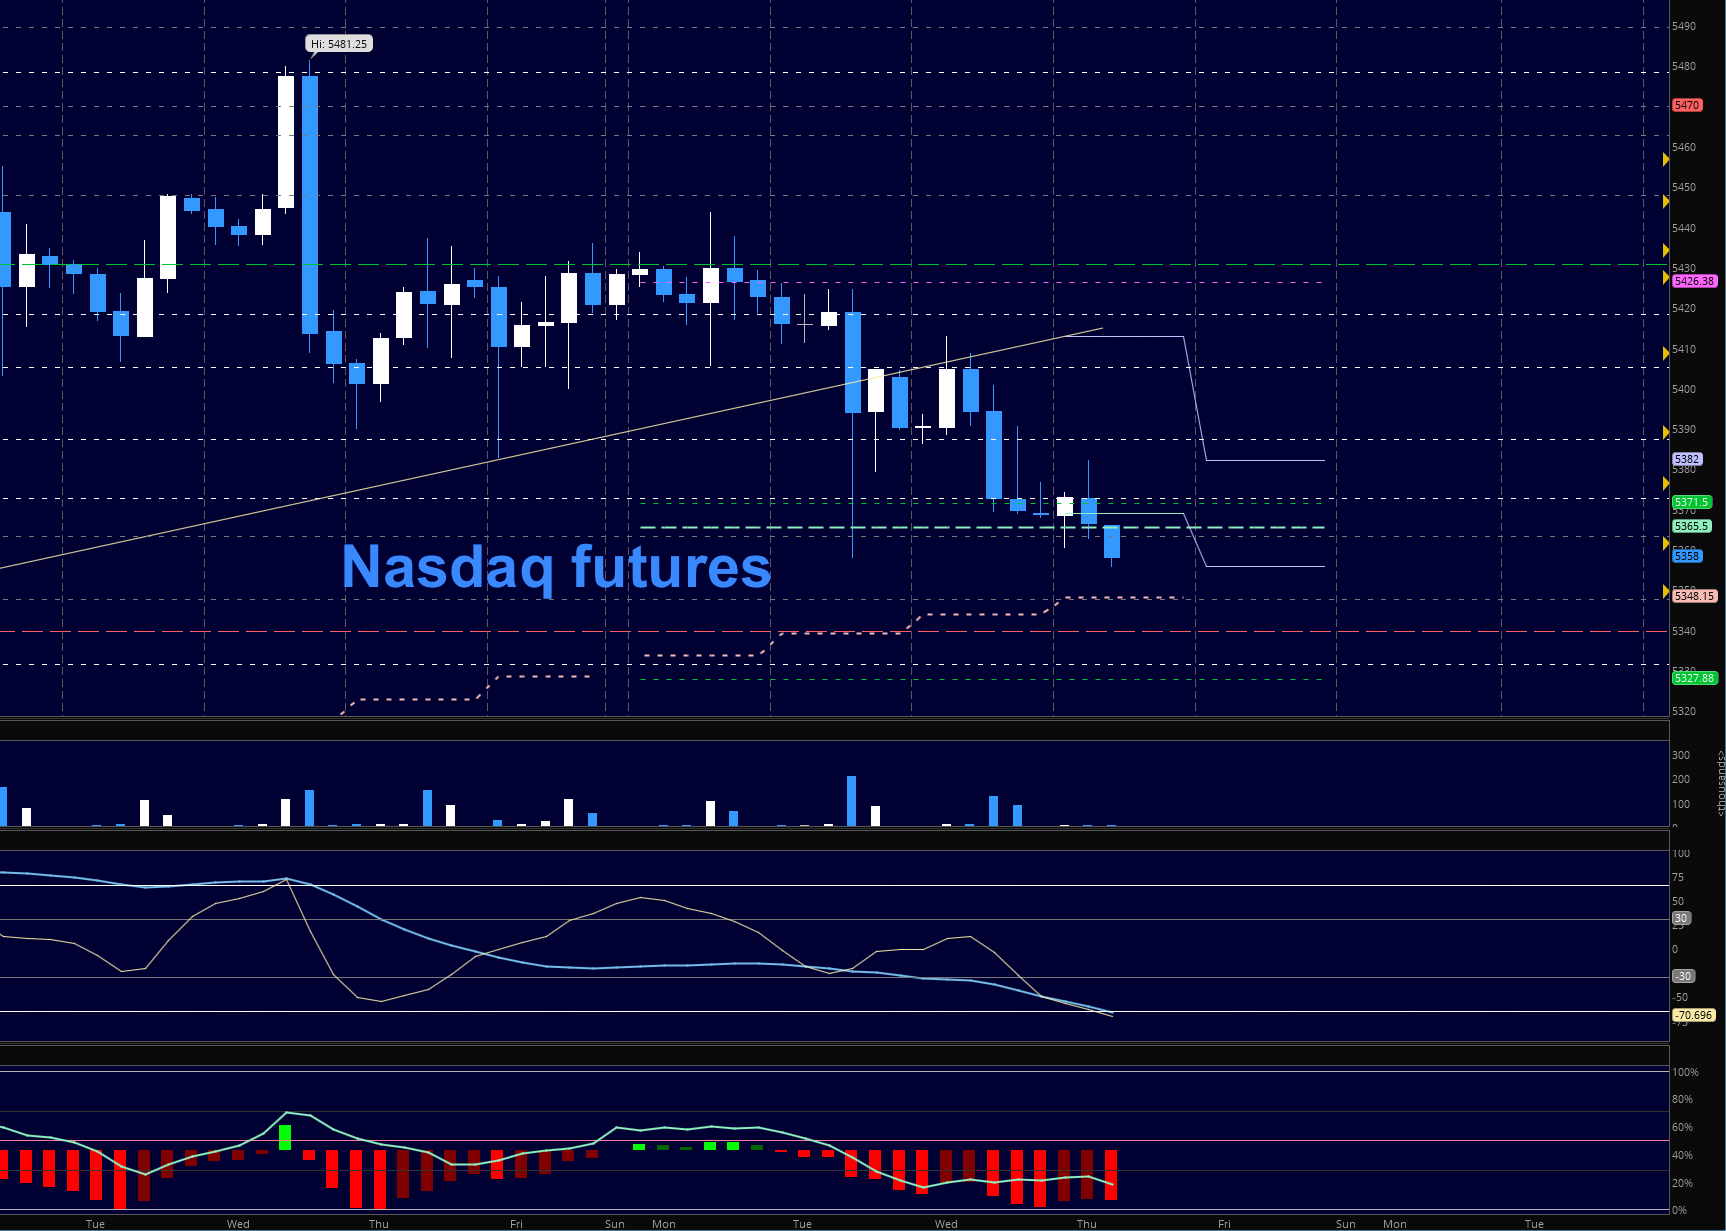
Task: Click the yellow triangle marker beside 5358 label
Action: click(x=1666, y=544)
